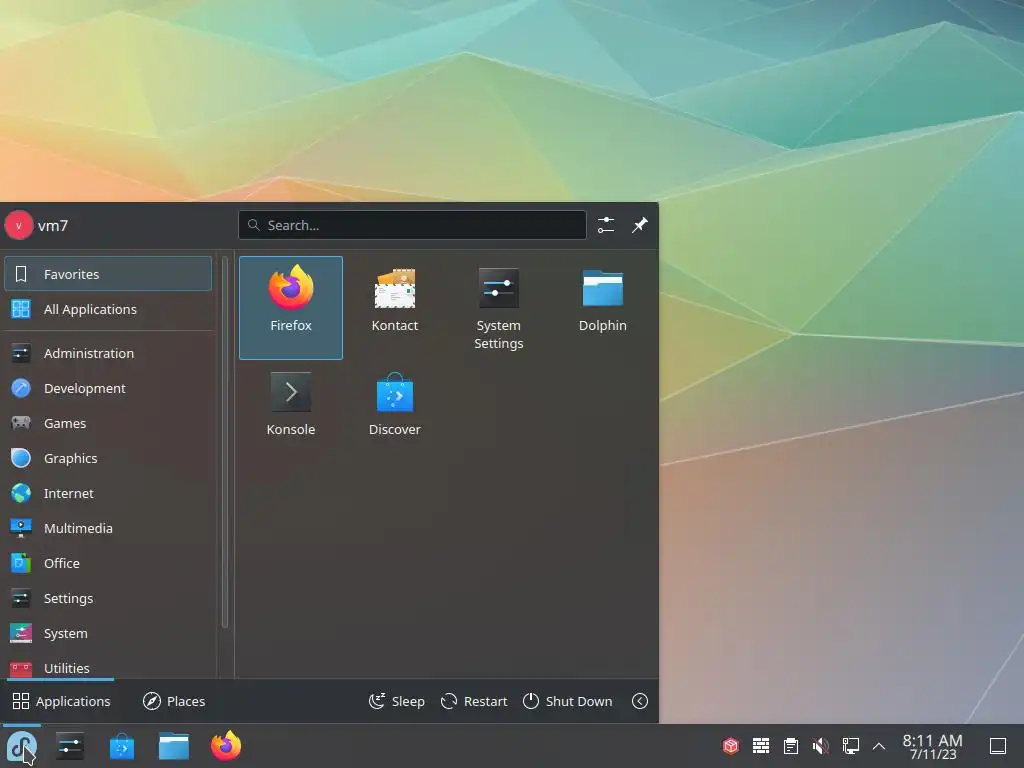The image size is (1024, 768).
Task: Open the System category
Action: click(x=108, y=633)
